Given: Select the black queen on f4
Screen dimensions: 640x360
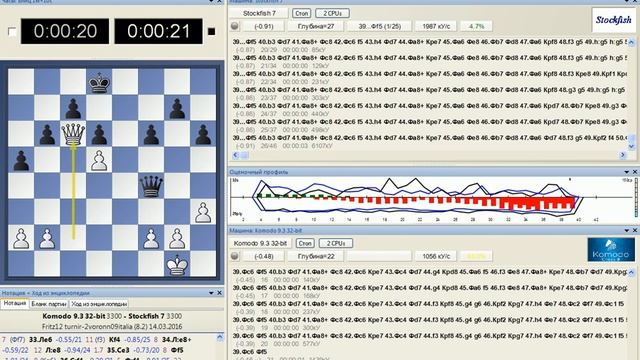Looking at the screenshot, I should 151,186.
